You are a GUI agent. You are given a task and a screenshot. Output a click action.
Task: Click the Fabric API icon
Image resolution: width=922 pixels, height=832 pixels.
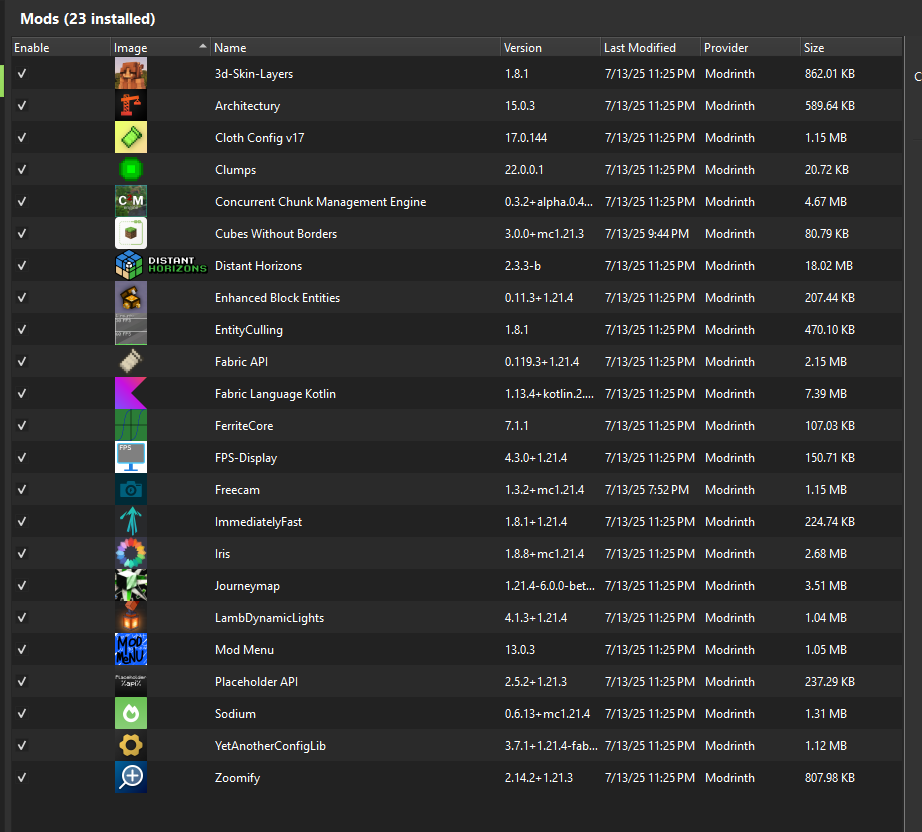coord(131,362)
